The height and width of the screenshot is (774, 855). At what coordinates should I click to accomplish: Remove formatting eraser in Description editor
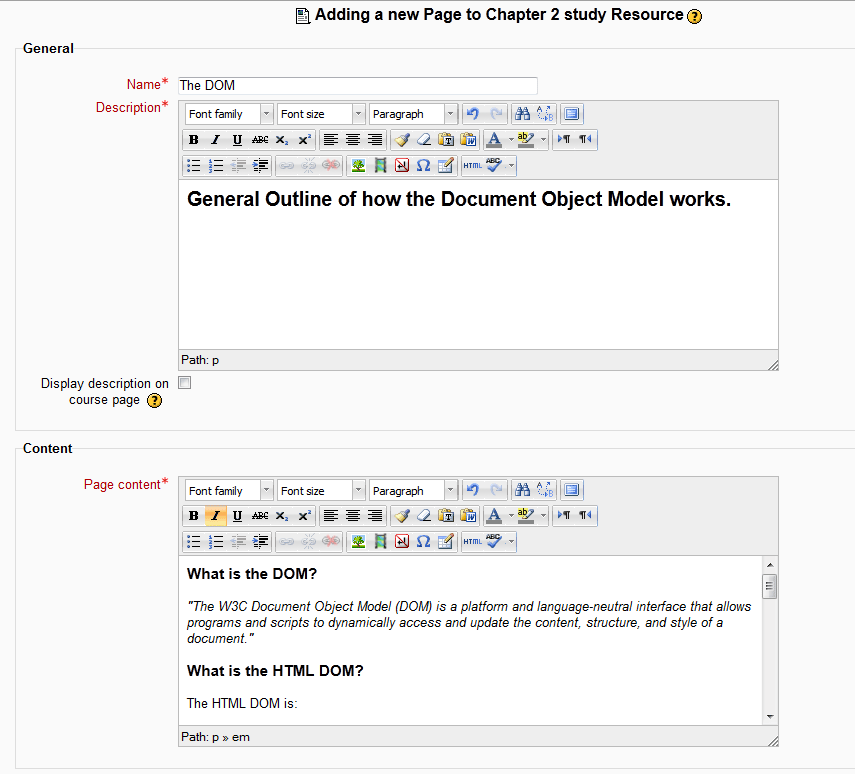[x=424, y=140]
